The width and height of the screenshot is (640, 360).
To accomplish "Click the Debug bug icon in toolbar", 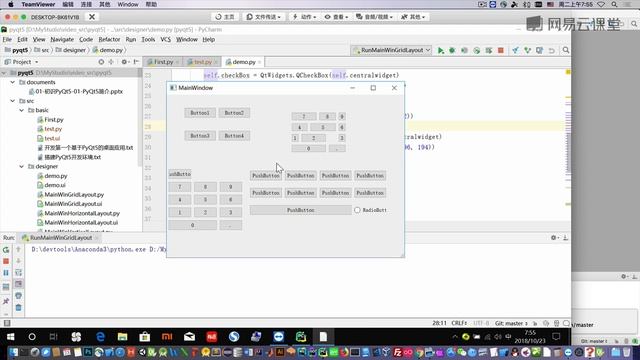I will click(x=452, y=50).
